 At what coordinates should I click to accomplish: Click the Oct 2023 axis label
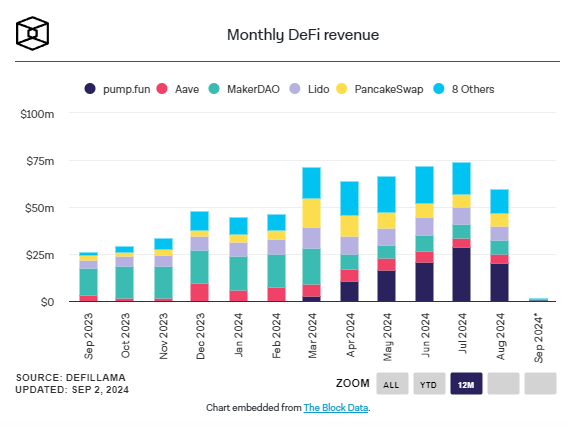coord(125,336)
